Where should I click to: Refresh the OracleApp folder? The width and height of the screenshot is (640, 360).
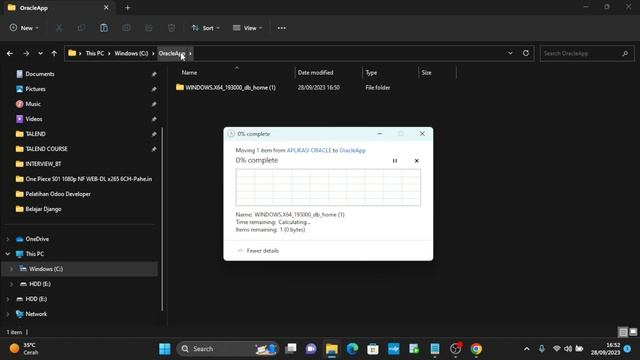pyautogui.click(x=526, y=53)
